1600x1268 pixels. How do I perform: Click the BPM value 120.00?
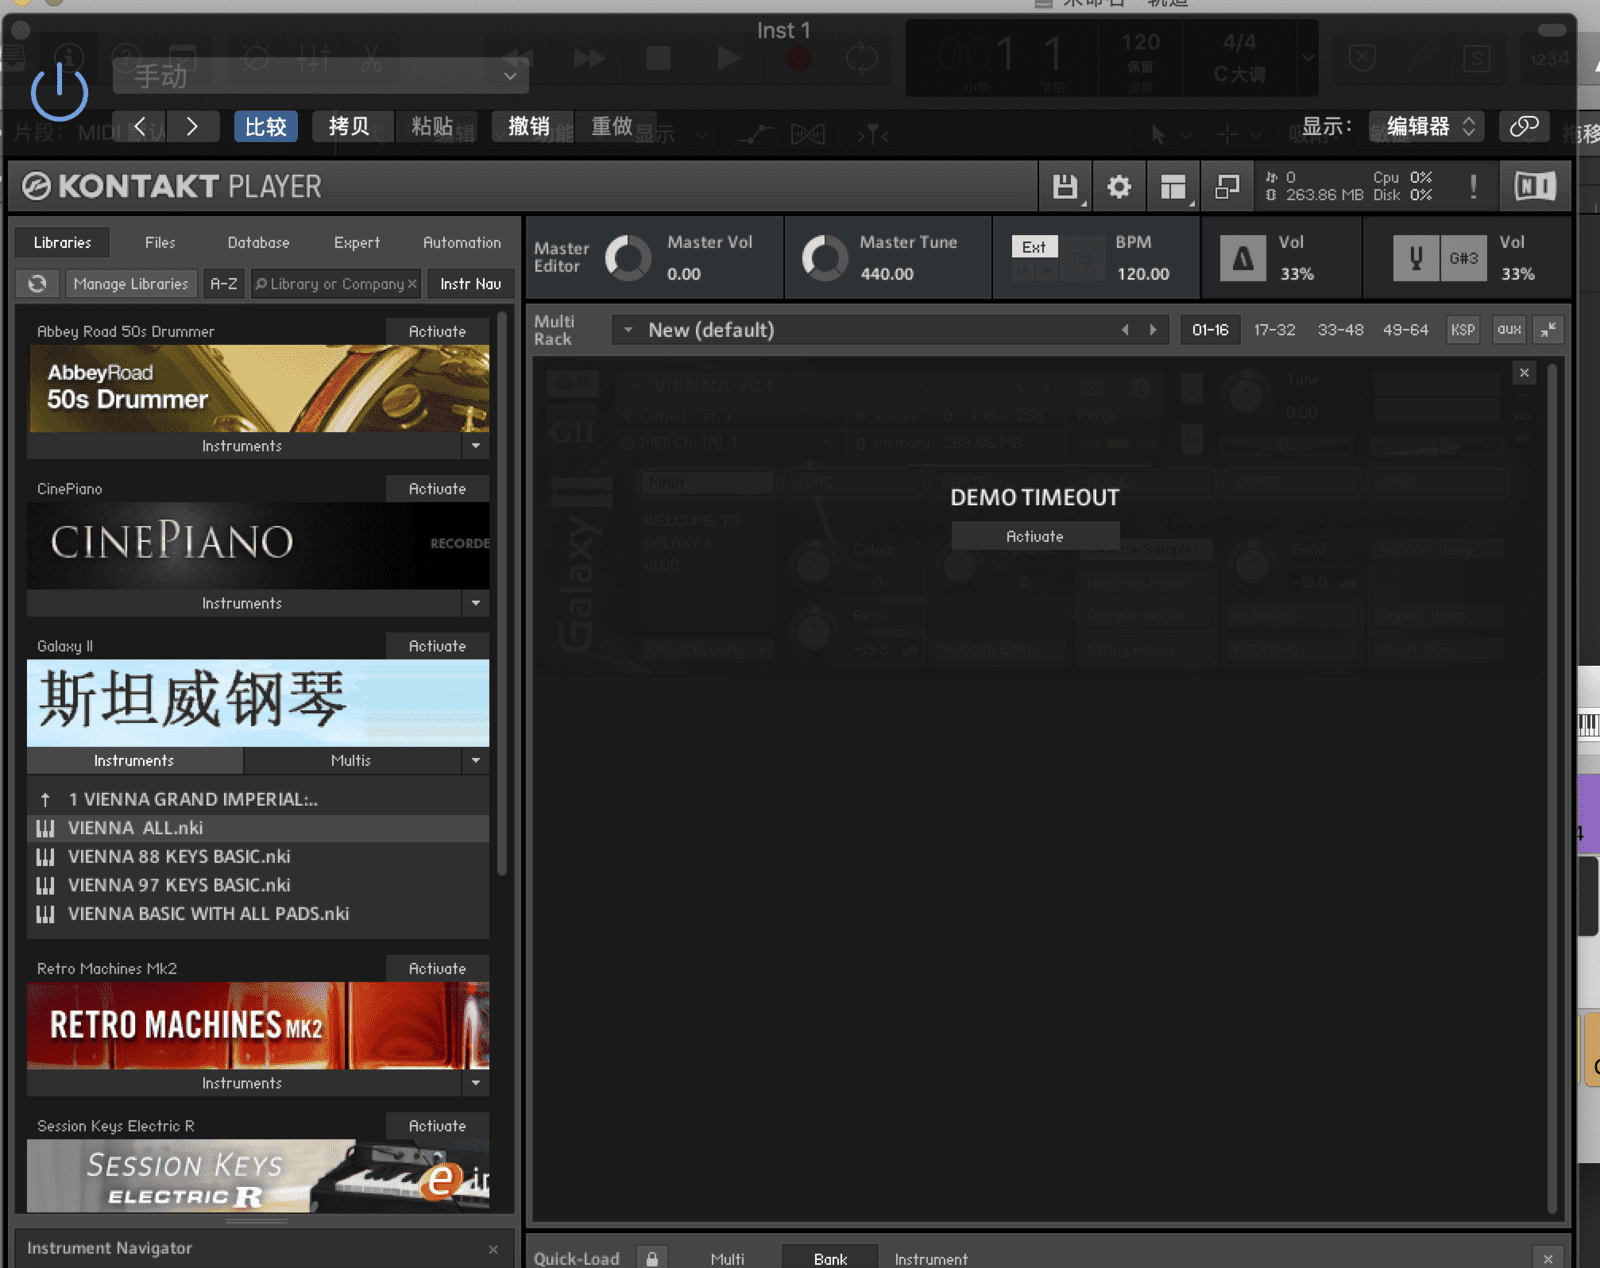point(1143,274)
